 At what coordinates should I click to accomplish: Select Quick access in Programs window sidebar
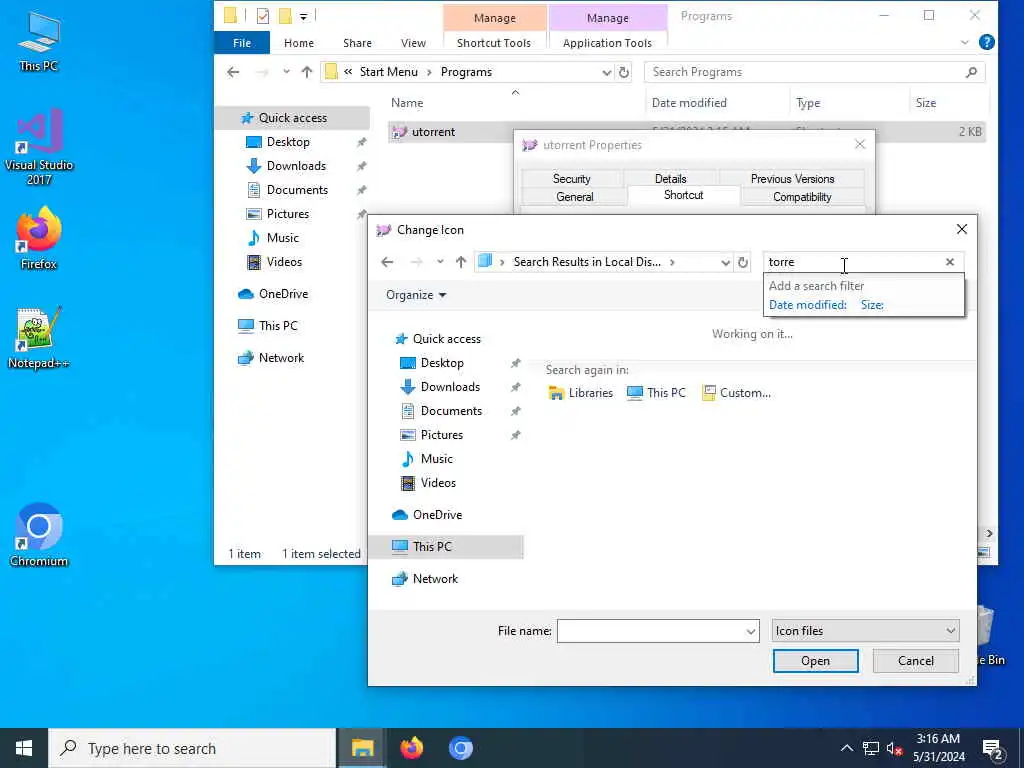292,118
